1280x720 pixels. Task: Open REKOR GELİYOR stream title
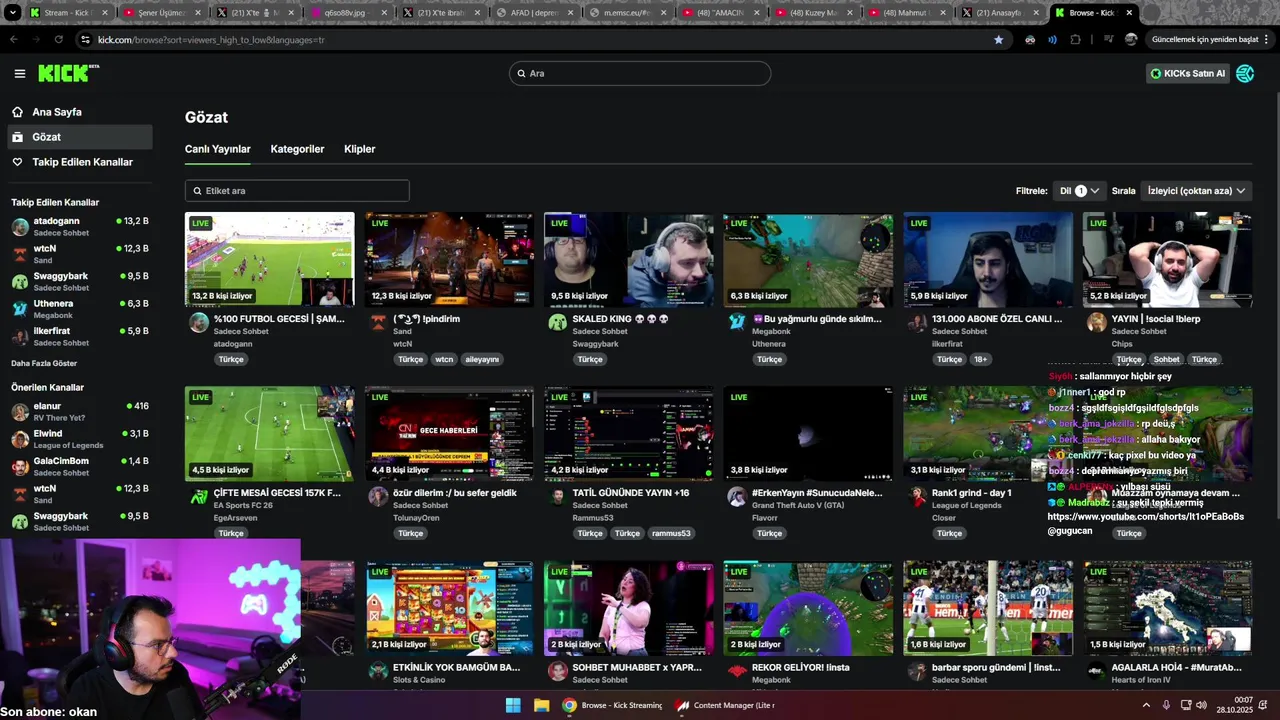[800, 667]
